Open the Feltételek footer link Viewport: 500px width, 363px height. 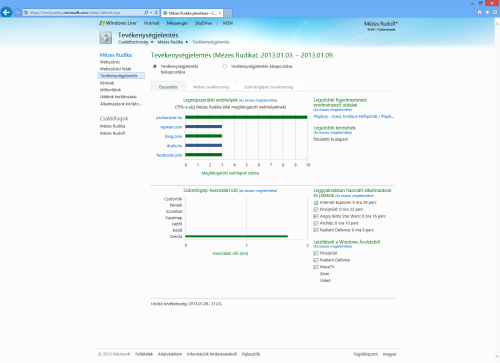144,354
